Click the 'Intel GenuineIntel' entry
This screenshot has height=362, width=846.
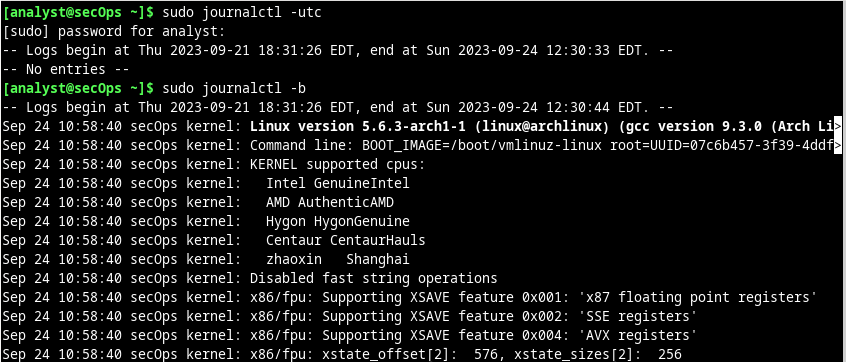tap(338, 183)
